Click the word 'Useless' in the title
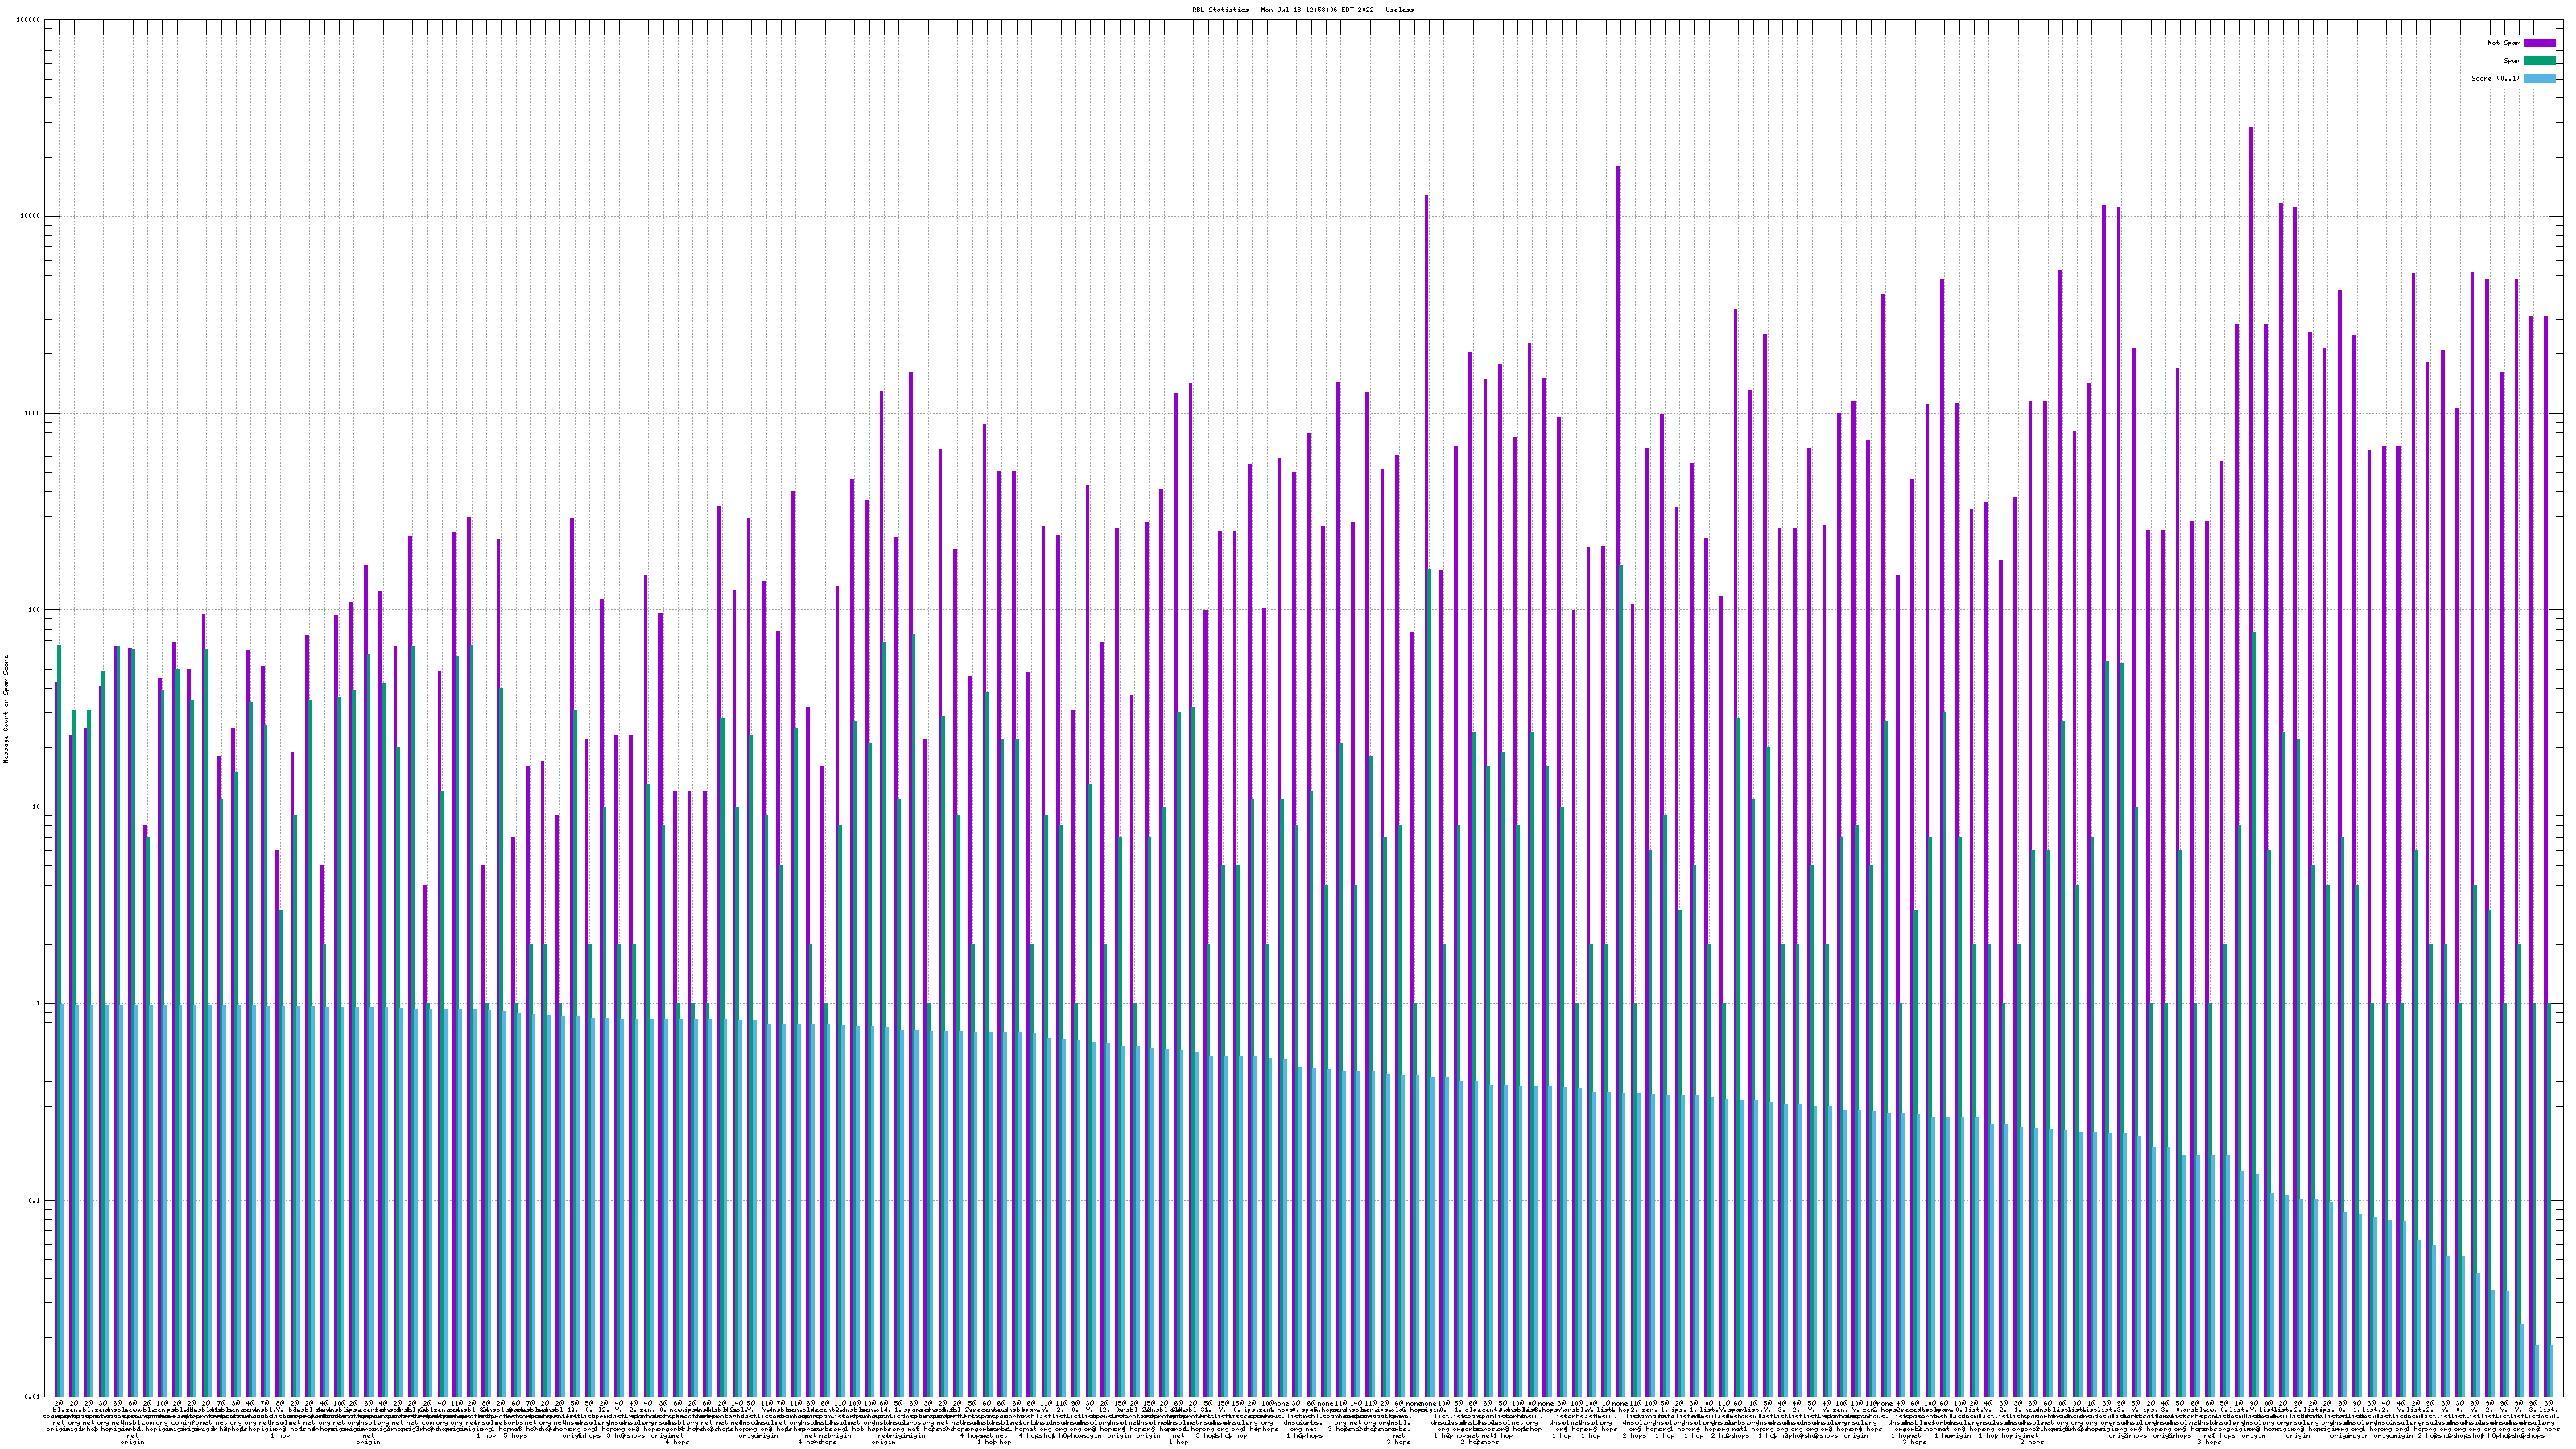 [1400, 10]
